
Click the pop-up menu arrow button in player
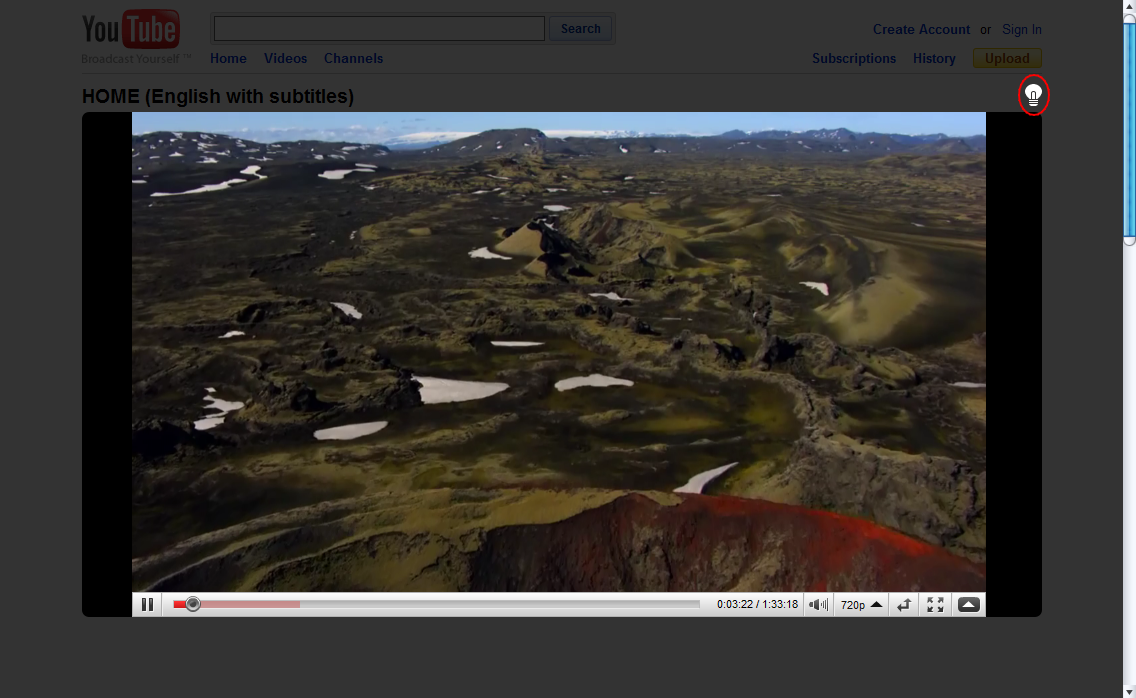pyautogui.click(x=969, y=604)
